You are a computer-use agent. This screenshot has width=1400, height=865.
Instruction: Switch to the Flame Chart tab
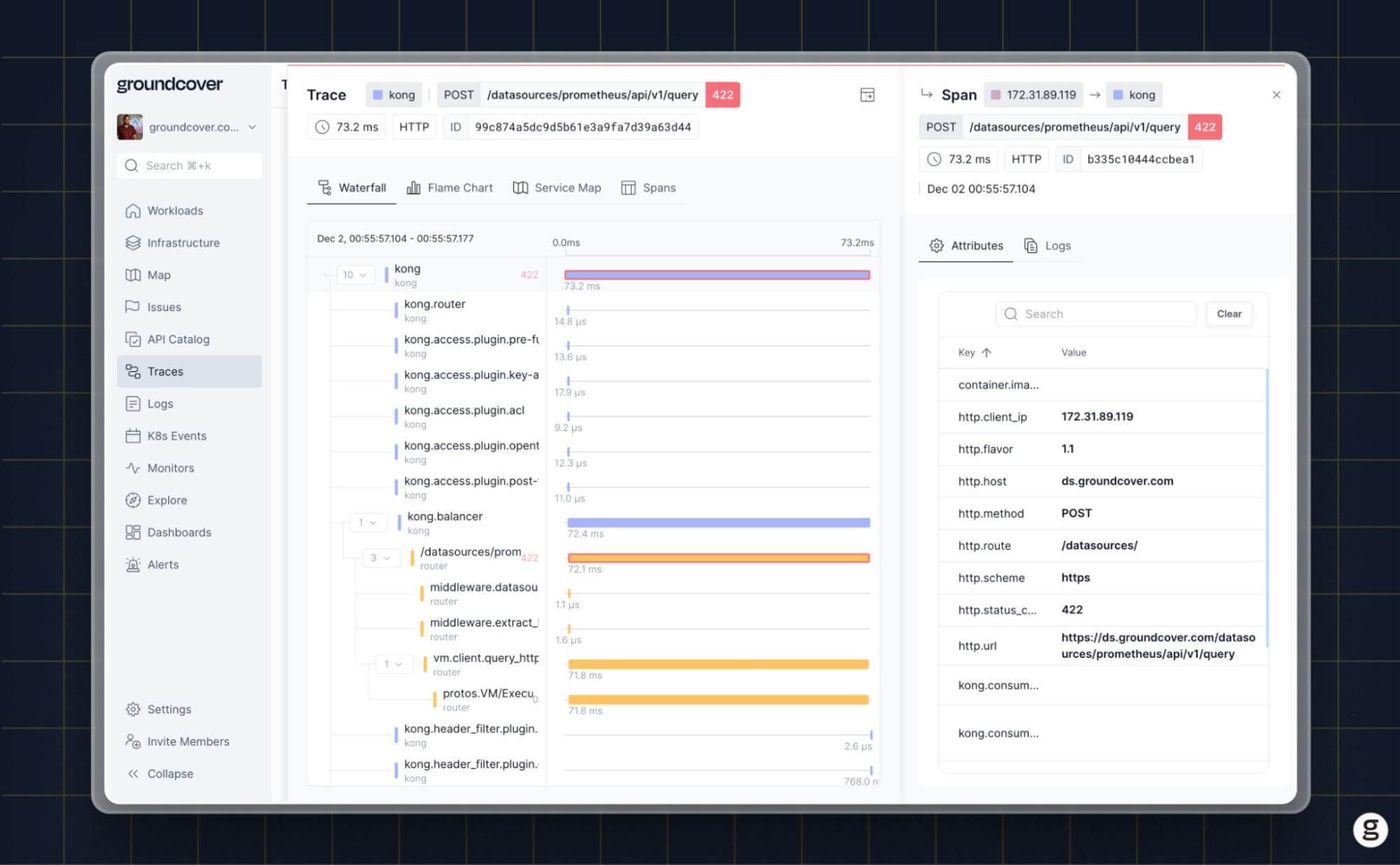click(x=450, y=188)
